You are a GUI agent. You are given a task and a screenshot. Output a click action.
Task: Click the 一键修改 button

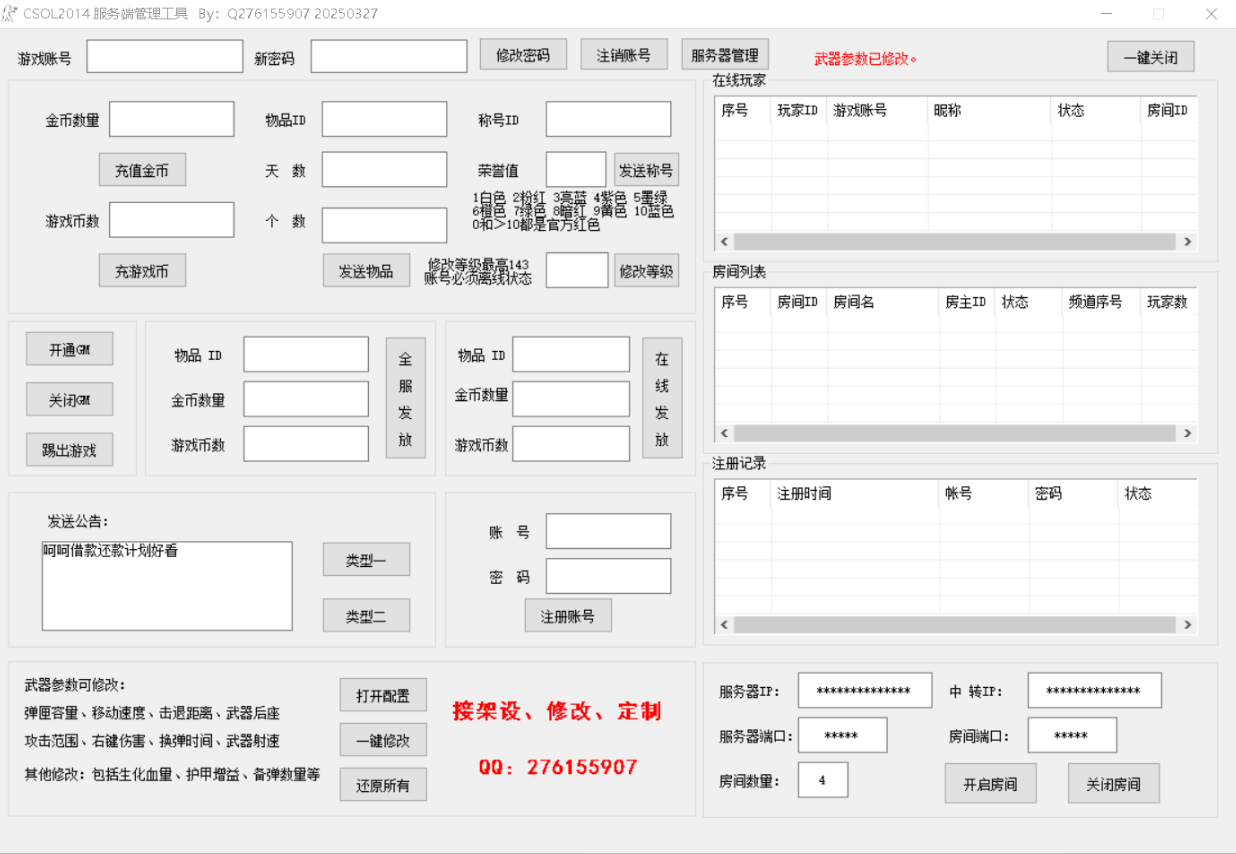pos(383,740)
